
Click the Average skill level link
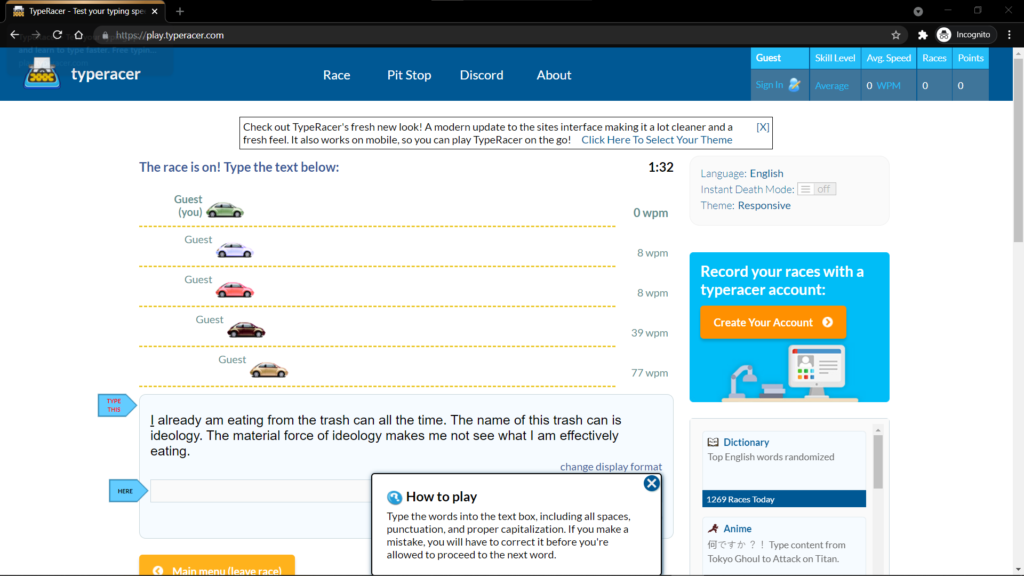pyautogui.click(x=831, y=86)
